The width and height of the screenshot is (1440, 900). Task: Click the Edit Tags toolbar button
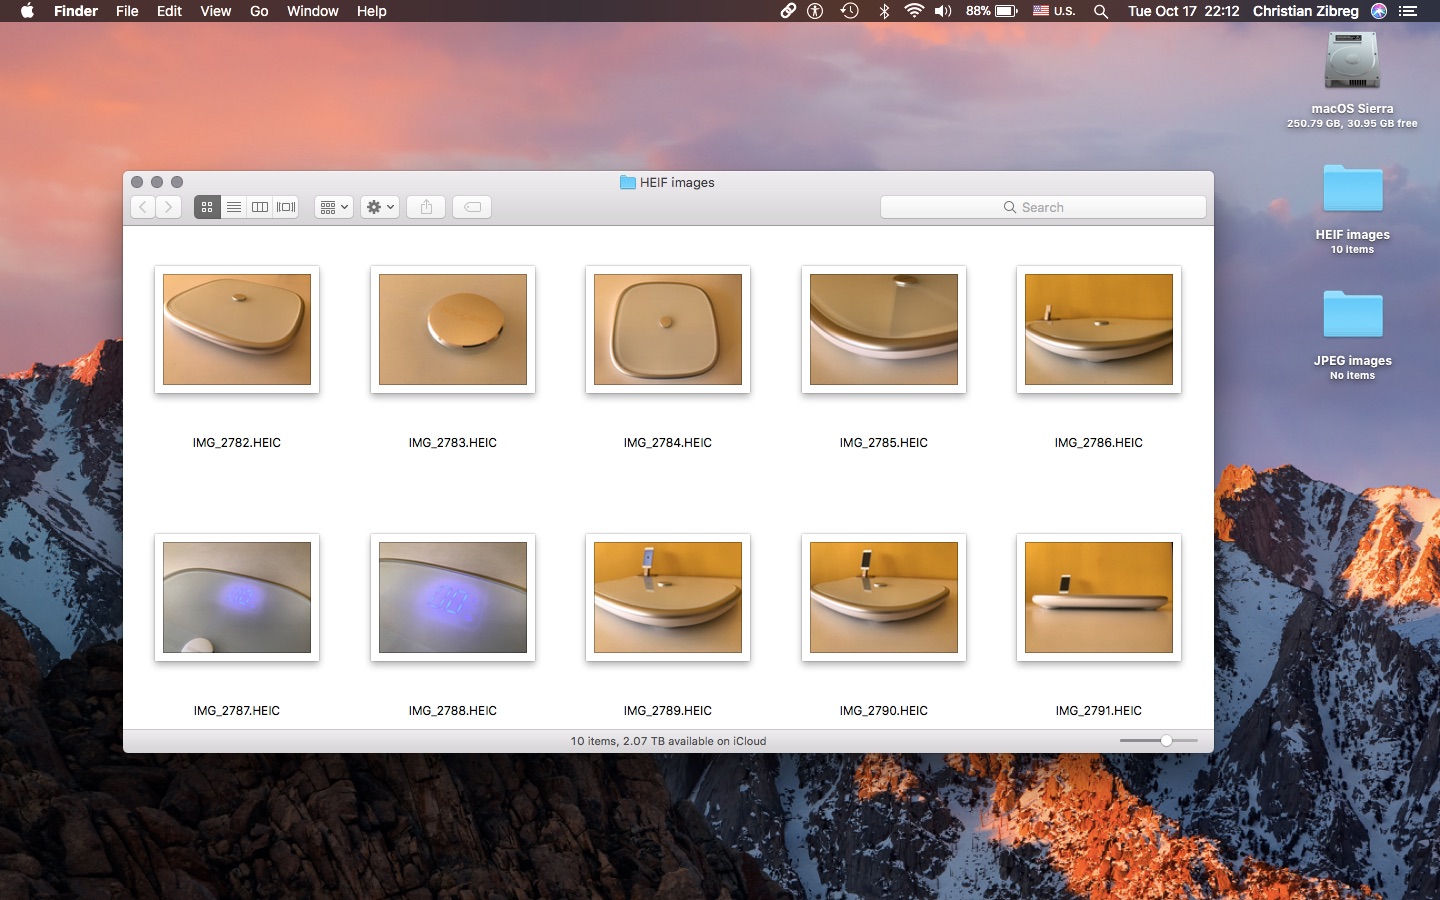[472, 207]
